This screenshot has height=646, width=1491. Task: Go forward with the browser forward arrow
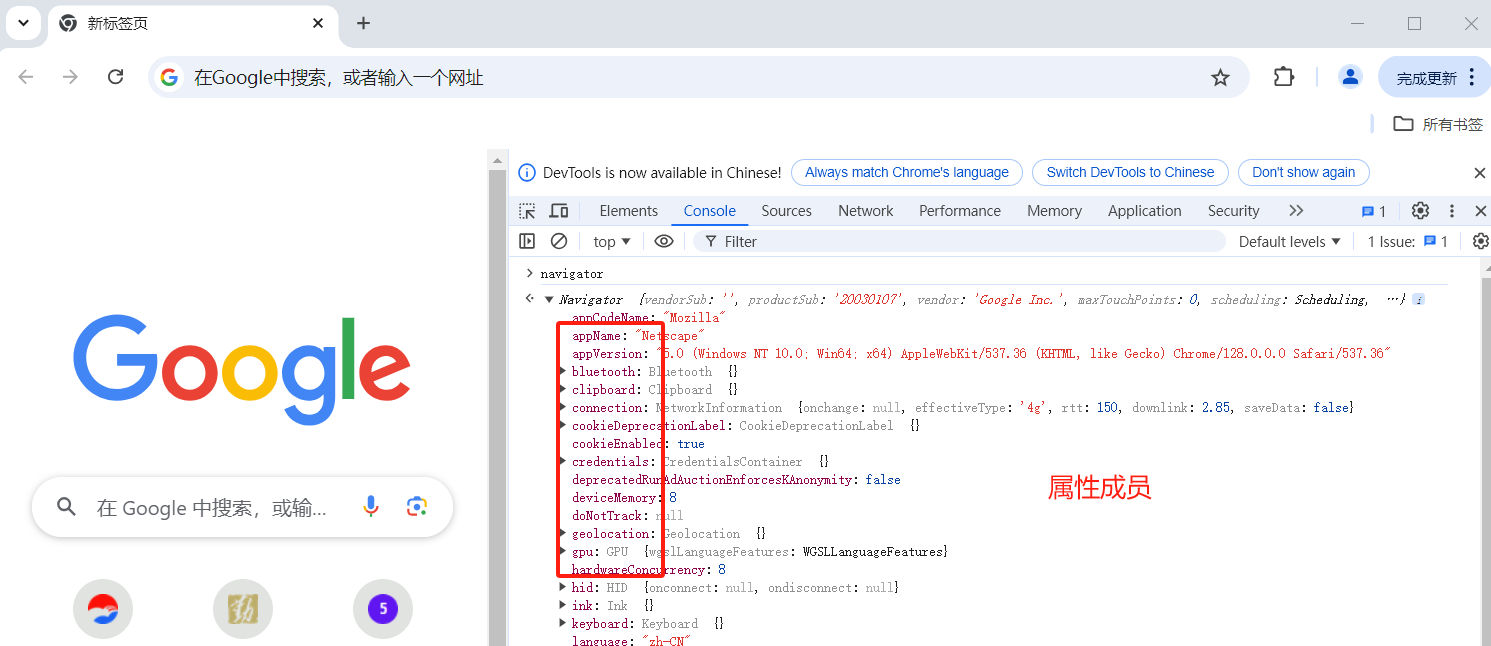pos(70,77)
